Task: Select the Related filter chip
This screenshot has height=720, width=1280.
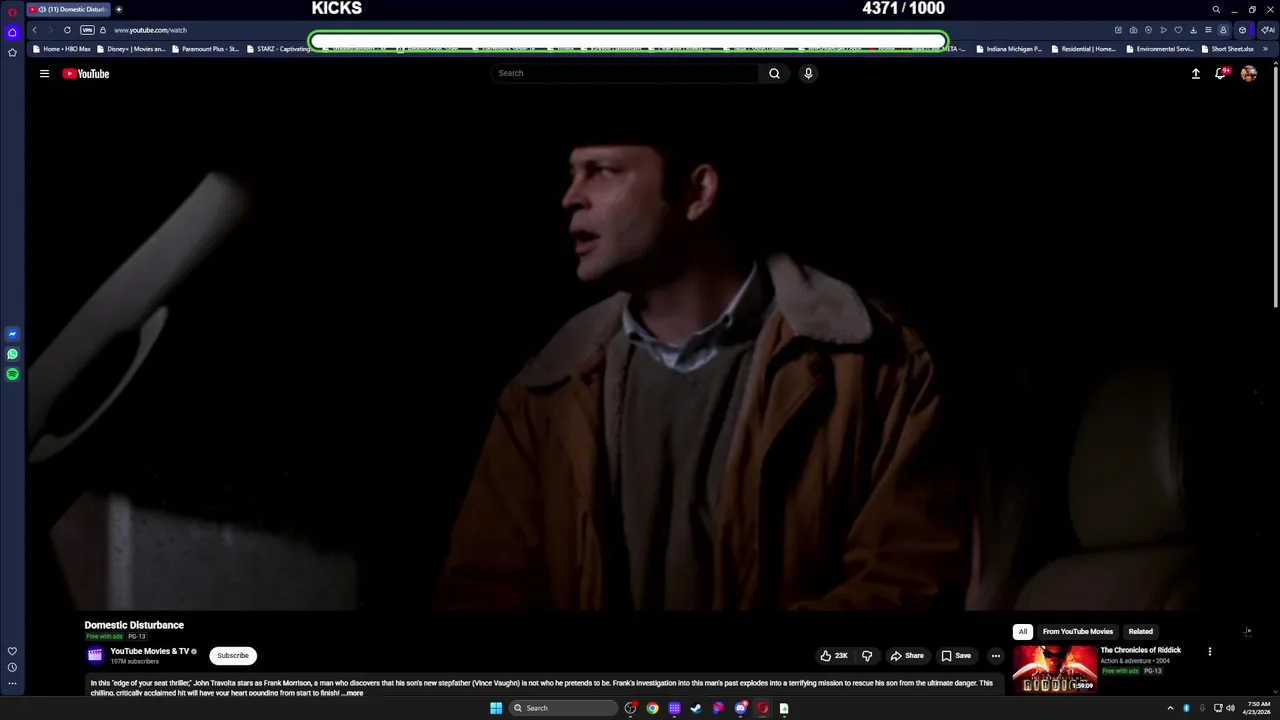Action: (1140, 632)
